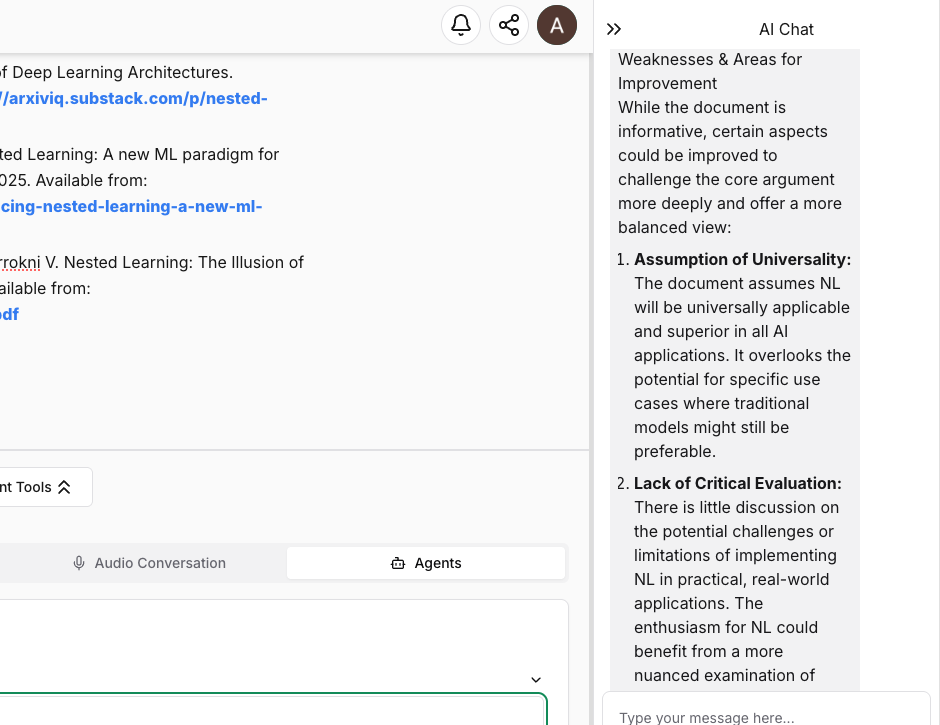Select the Agents tab

(x=426, y=563)
